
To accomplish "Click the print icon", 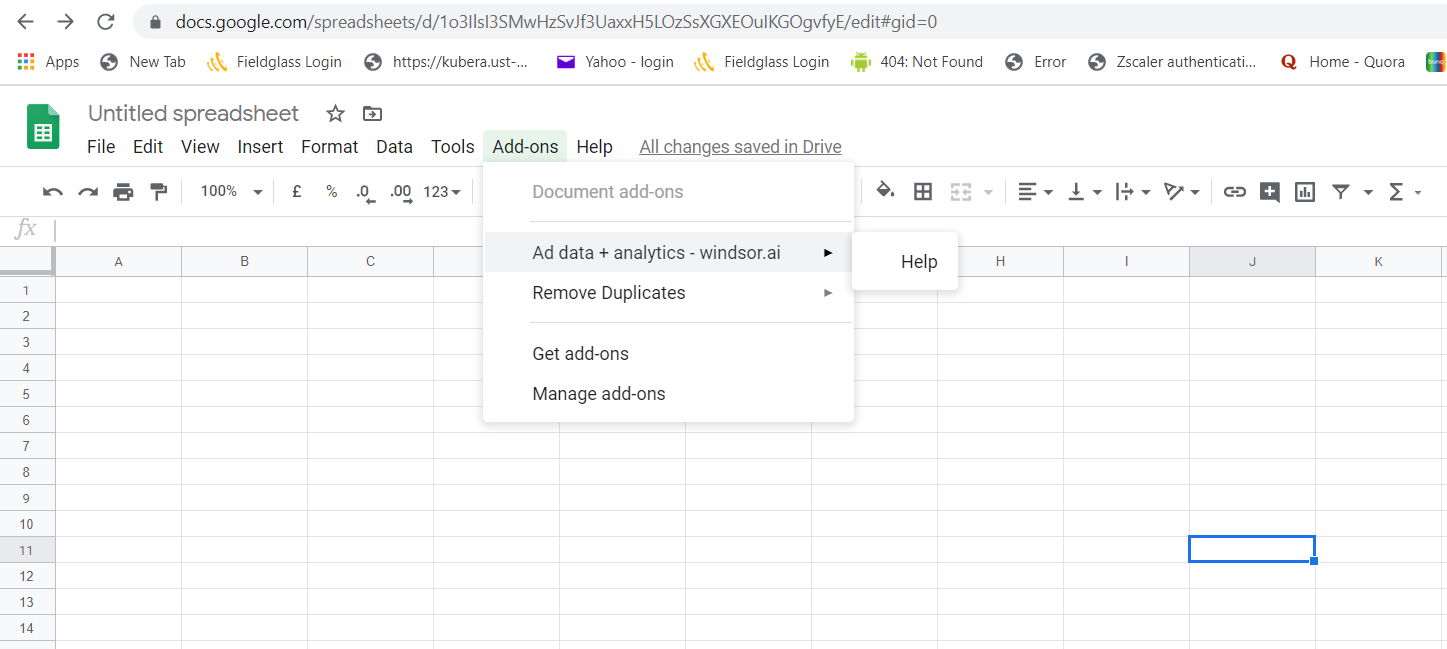I will pyautogui.click(x=123, y=192).
